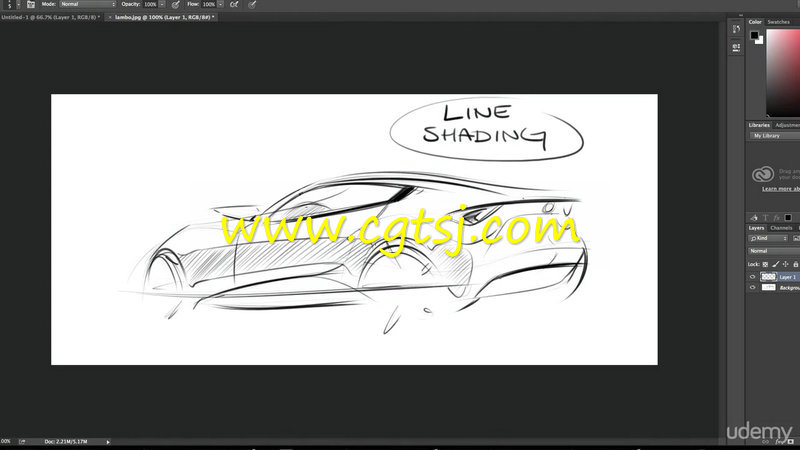Select the Background layer thumbnail
The image size is (800, 450).
point(768,288)
